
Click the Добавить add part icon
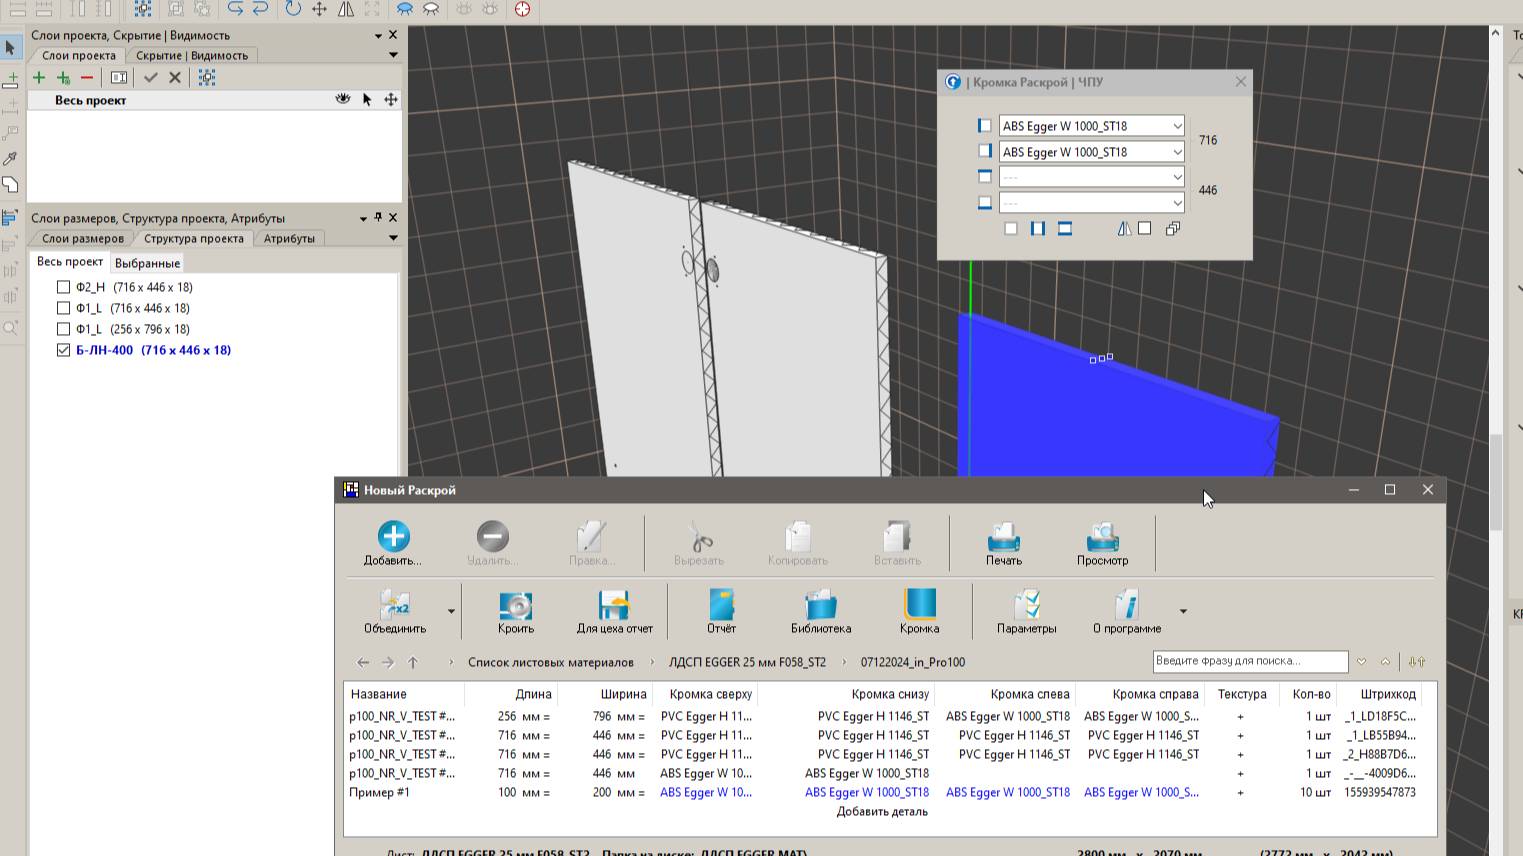pyautogui.click(x=393, y=543)
